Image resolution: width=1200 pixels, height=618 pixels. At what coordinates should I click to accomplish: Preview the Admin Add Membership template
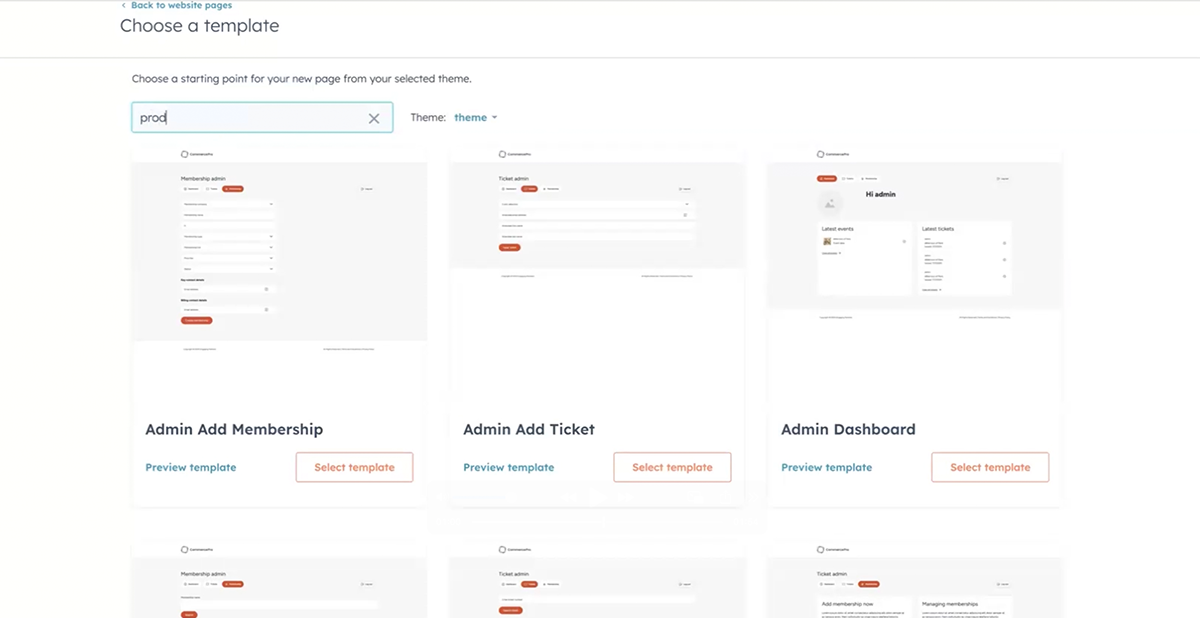tap(191, 467)
